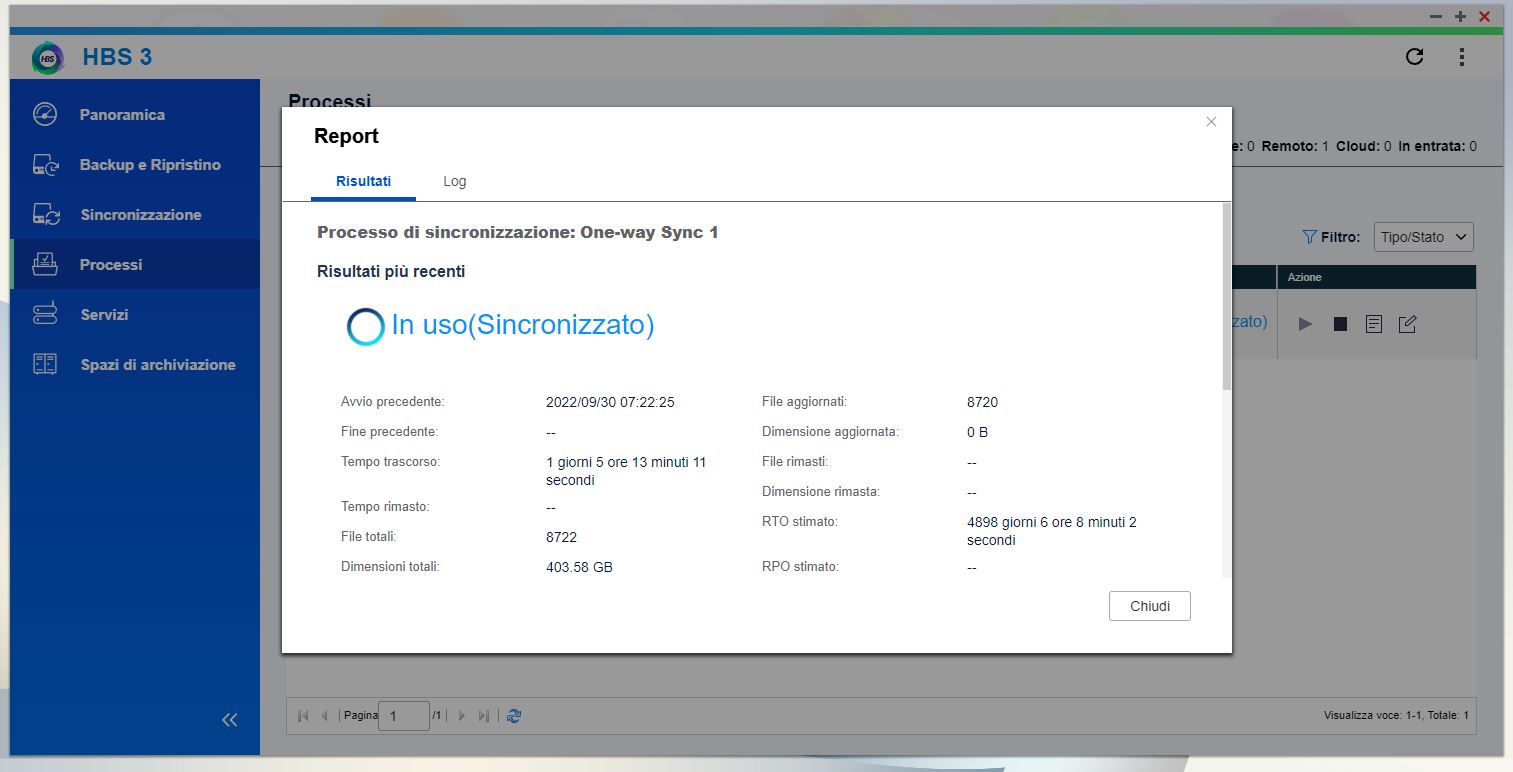This screenshot has height=772, width=1513.
Task: Go to Backup e Ripristino section
Action: coord(150,165)
